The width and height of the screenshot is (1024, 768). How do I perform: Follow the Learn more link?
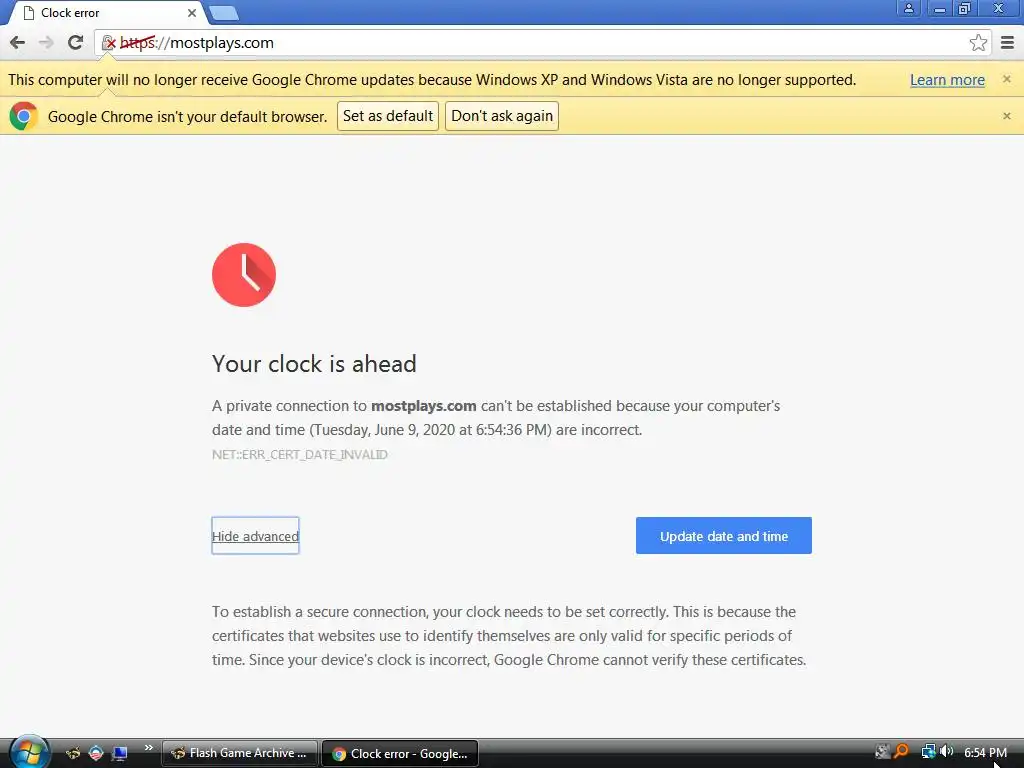pyautogui.click(x=947, y=80)
